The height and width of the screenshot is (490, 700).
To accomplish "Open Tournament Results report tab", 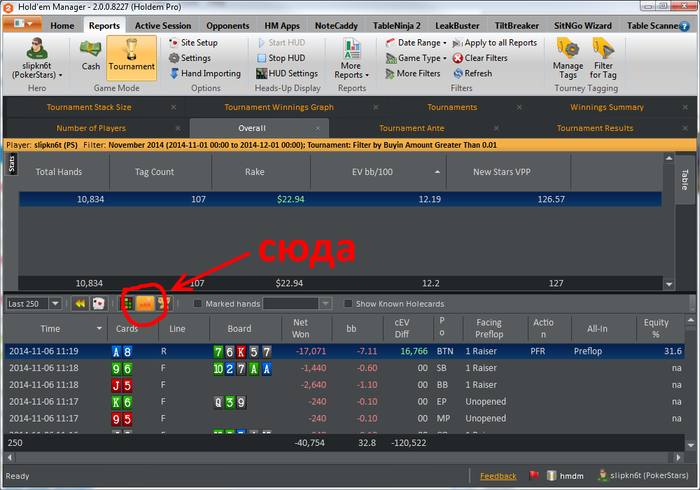I will tap(595, 128).
